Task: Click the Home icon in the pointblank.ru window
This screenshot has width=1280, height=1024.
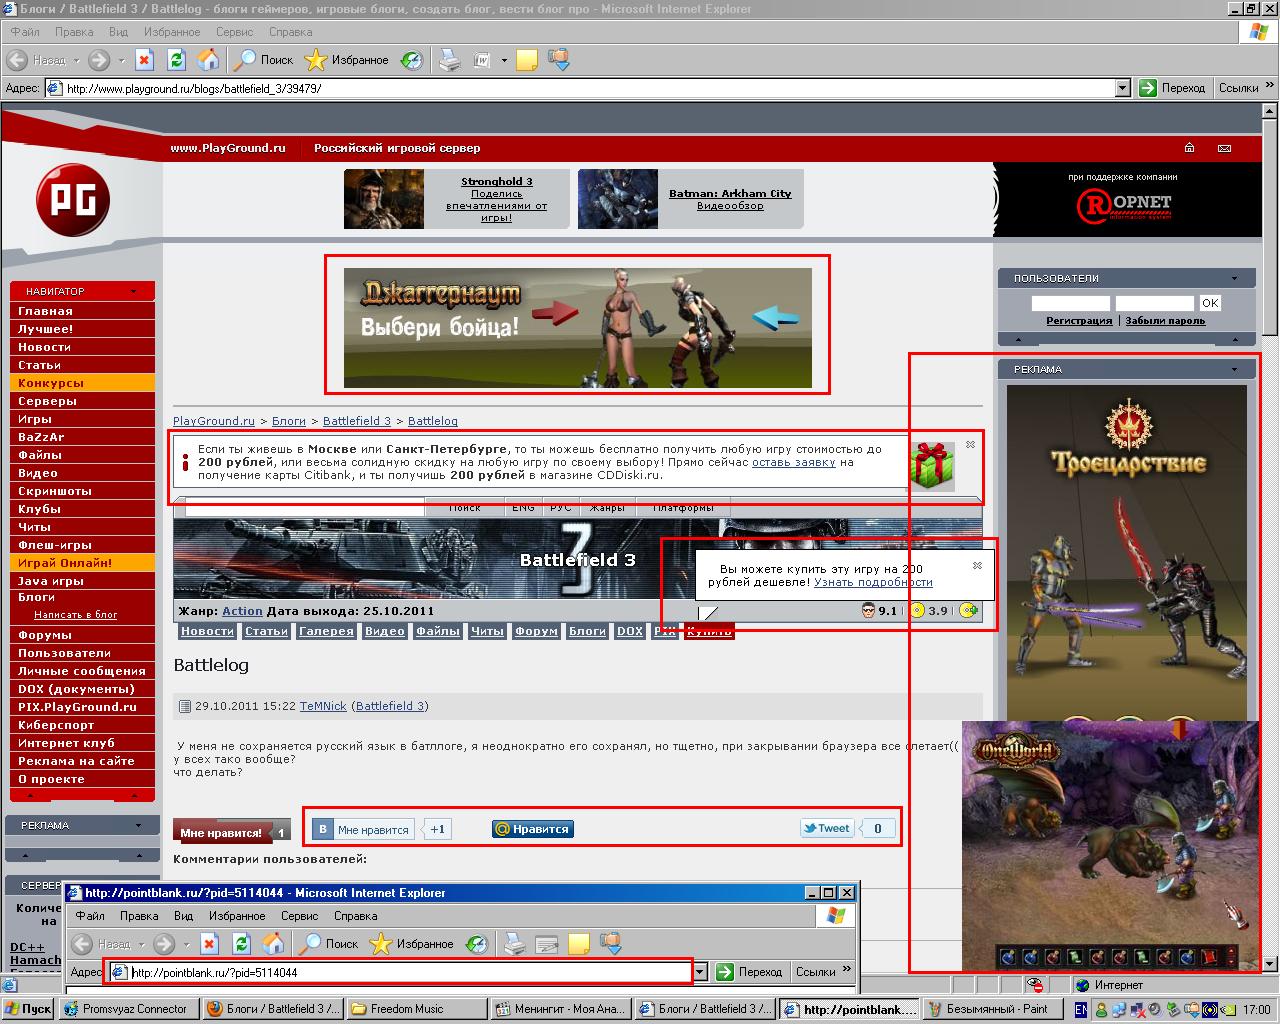Action: (x=273, y=943)
